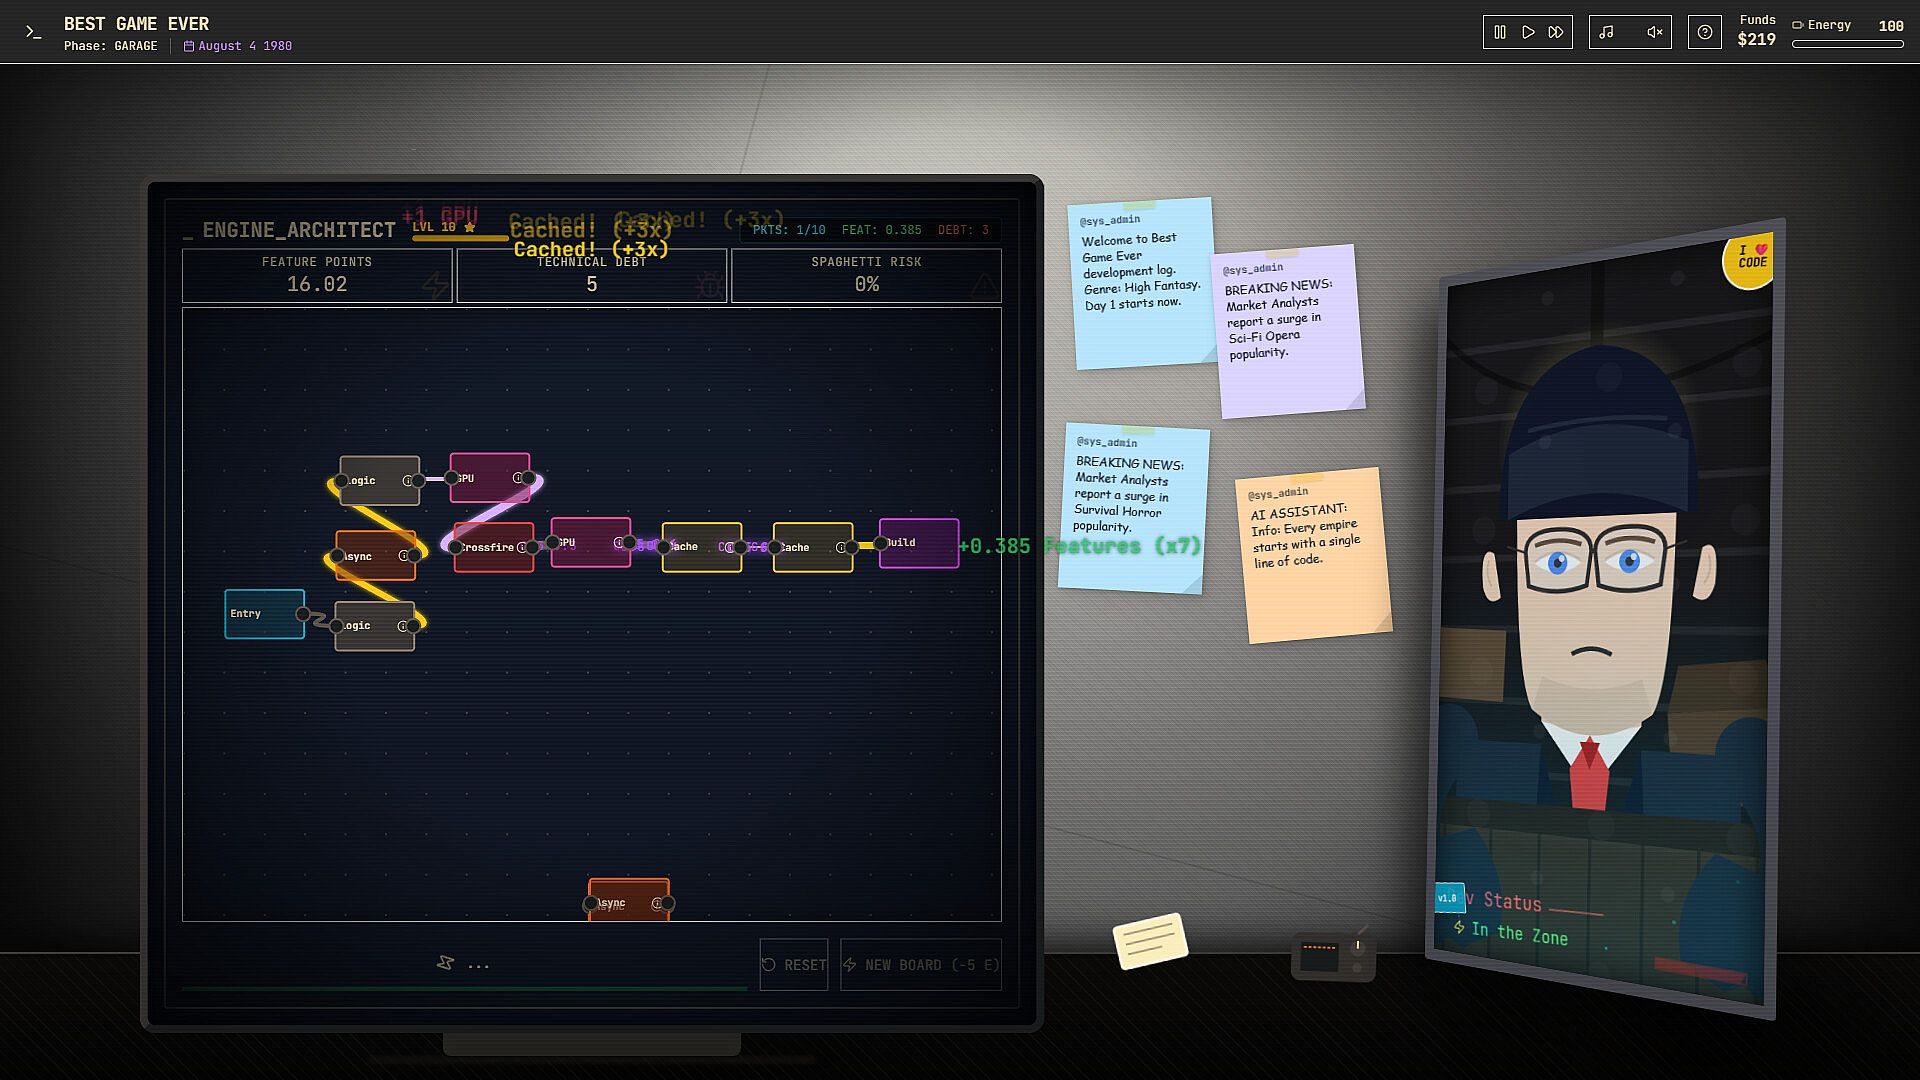Activate fast-forward speed
The width and height of the screenshot is (1920, 1080).
click(x=1556, y=32)
